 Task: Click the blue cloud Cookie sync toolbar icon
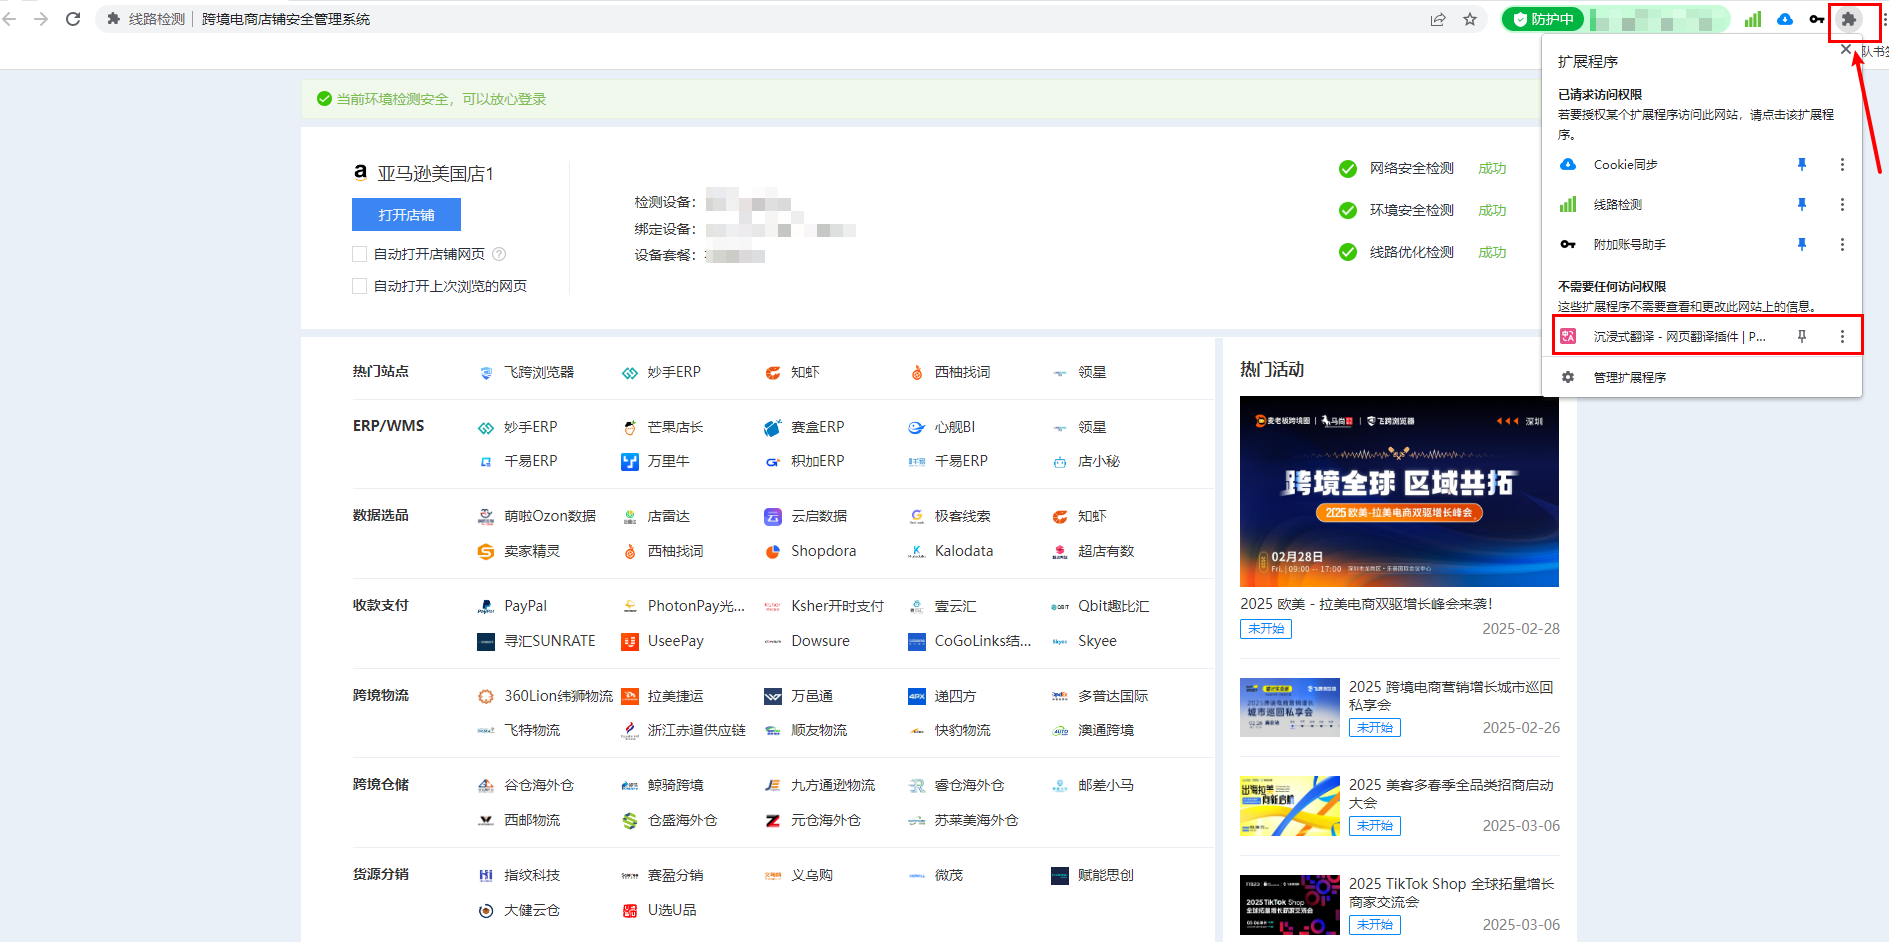click(1785, 19)
